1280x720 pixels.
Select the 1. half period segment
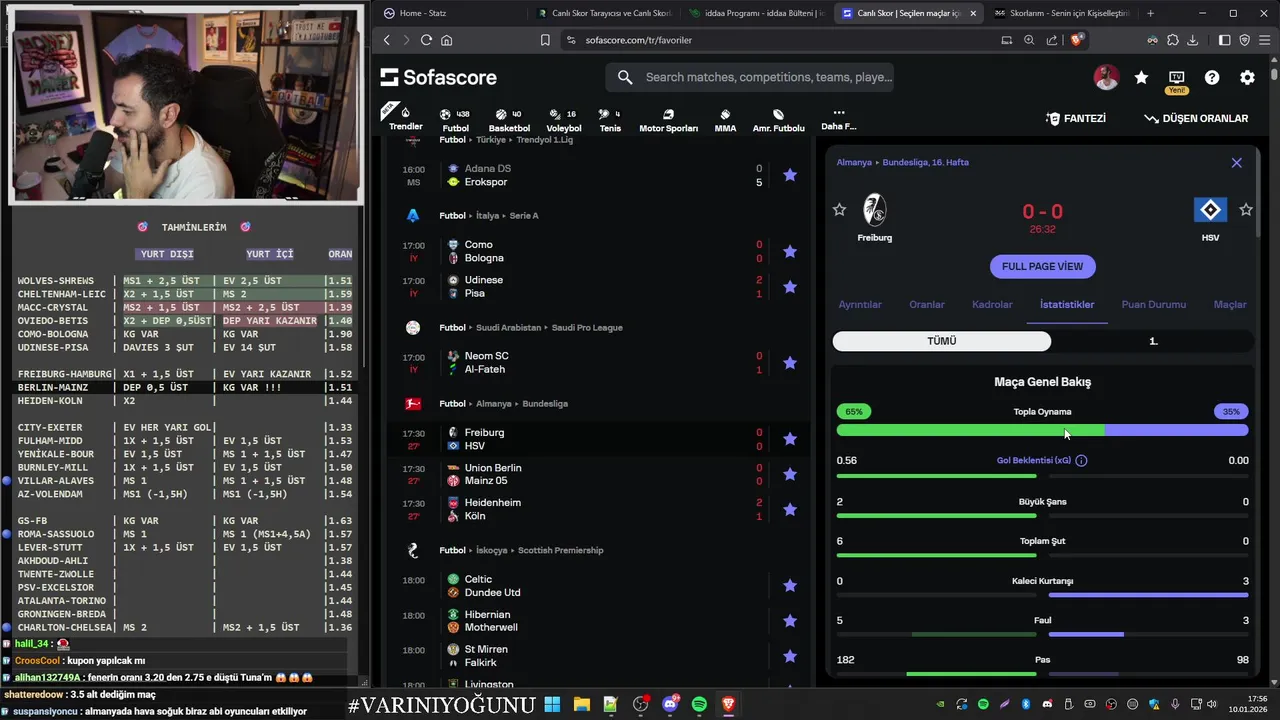tap(1153, 341)
